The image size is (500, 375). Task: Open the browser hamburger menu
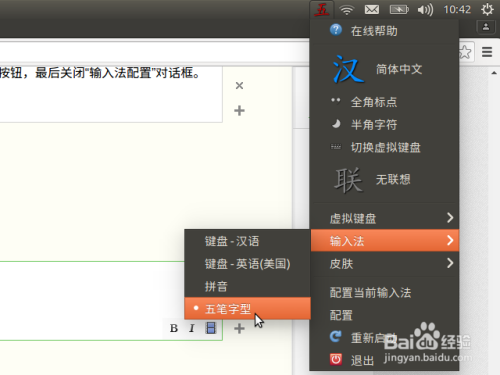[487, 52]
